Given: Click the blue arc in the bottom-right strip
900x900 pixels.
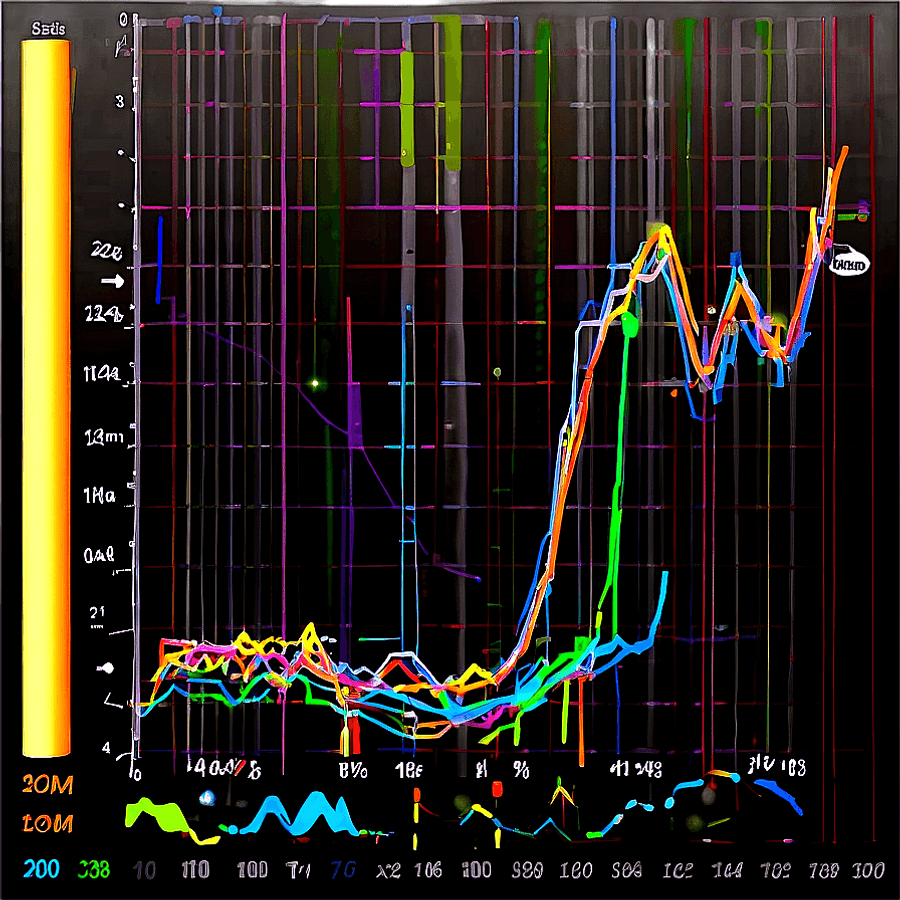Looking at the screenshot, I should coord(780,793).
